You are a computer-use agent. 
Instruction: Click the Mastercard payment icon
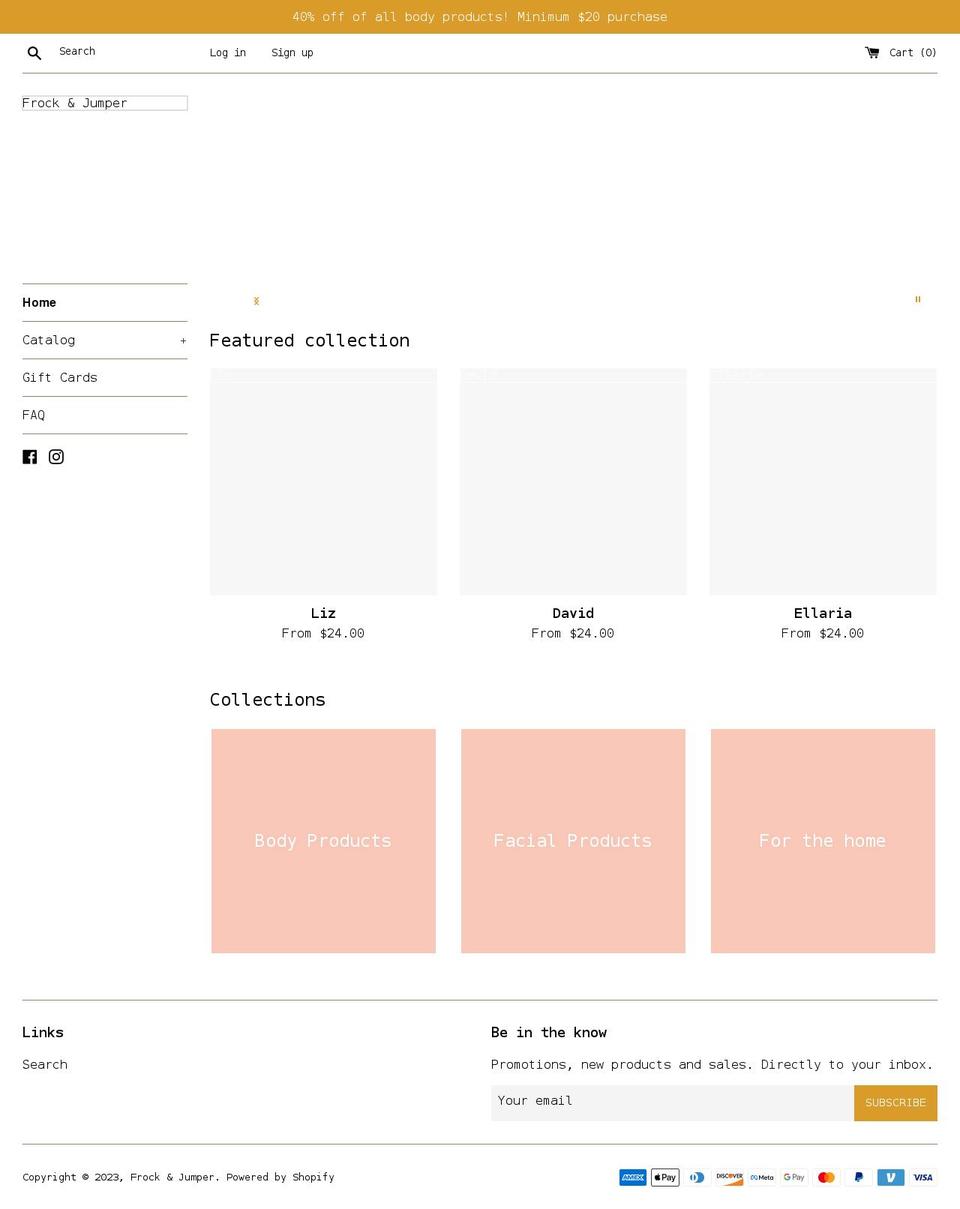(x=826, y=1177)
